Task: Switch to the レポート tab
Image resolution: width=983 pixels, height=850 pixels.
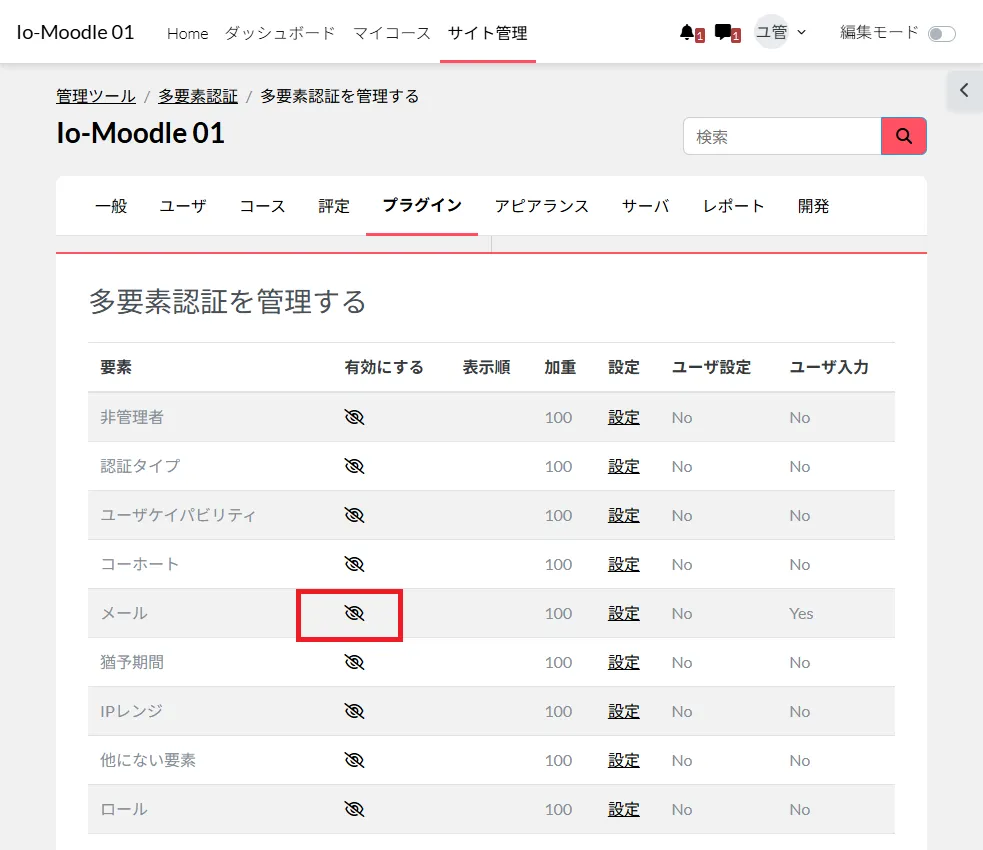Action: (x=733, y=206)
